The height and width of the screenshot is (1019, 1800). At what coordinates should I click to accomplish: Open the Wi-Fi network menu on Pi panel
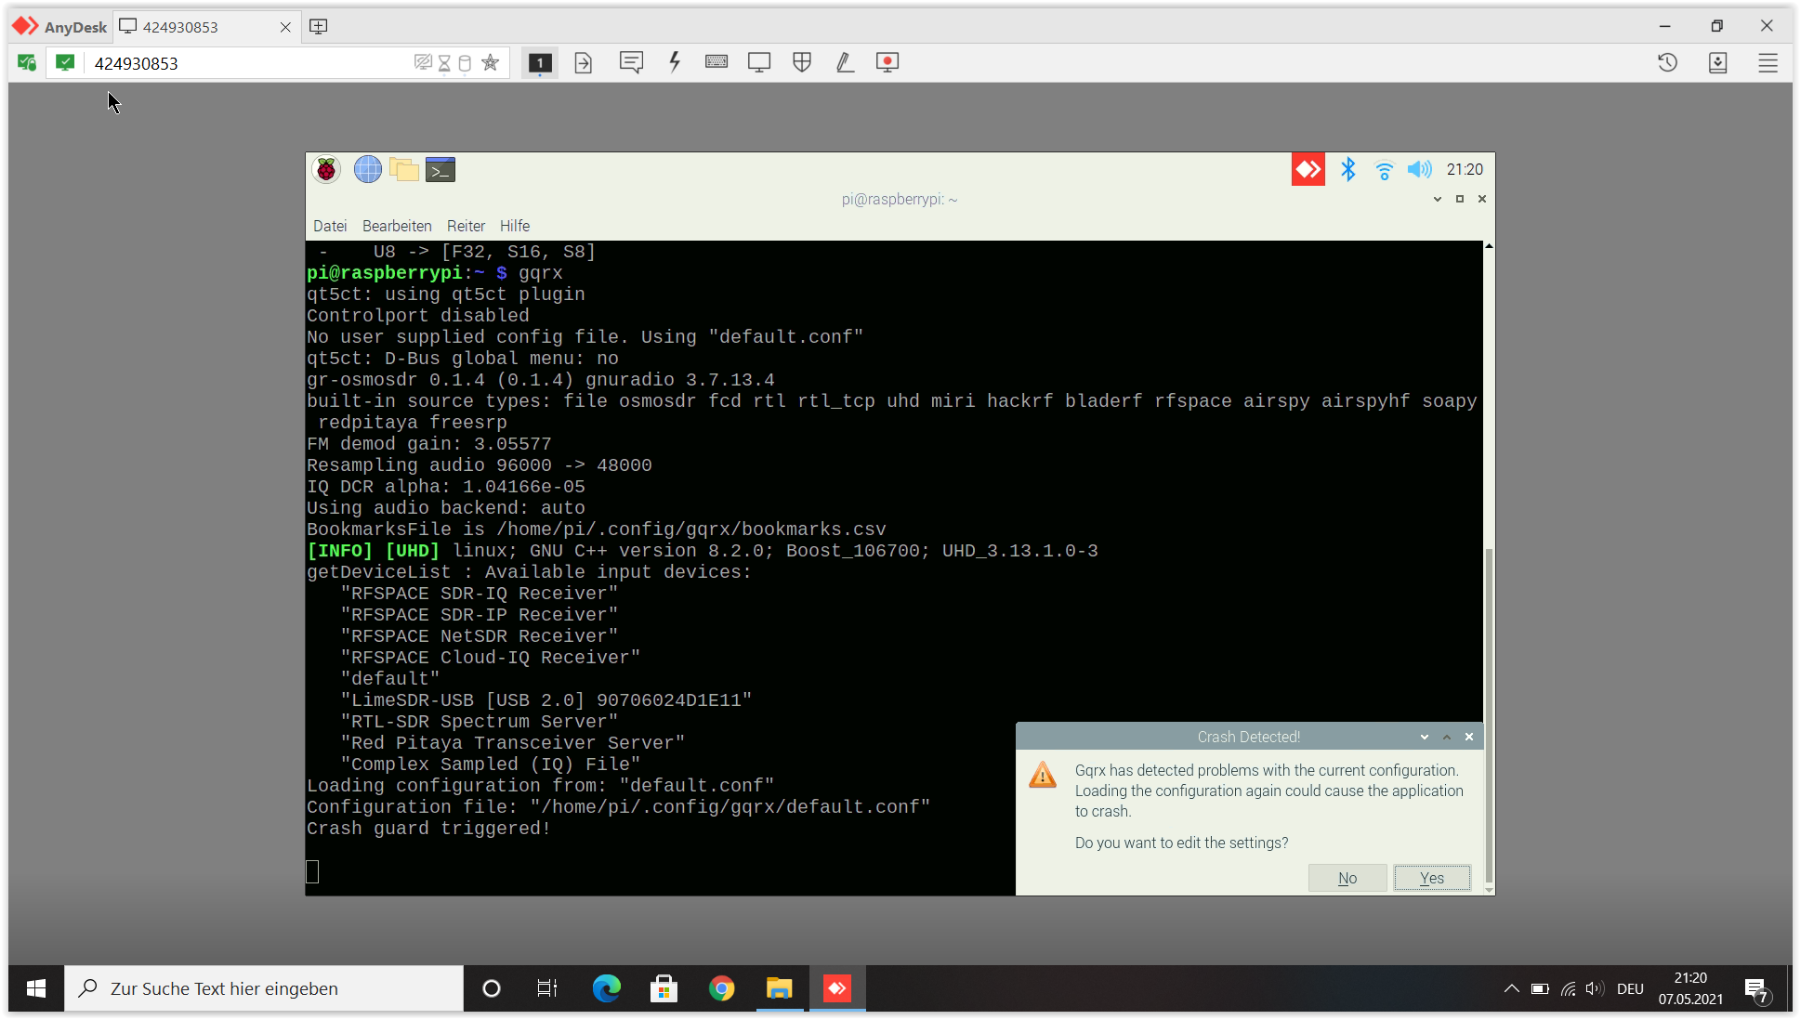tap(1384, 170)
